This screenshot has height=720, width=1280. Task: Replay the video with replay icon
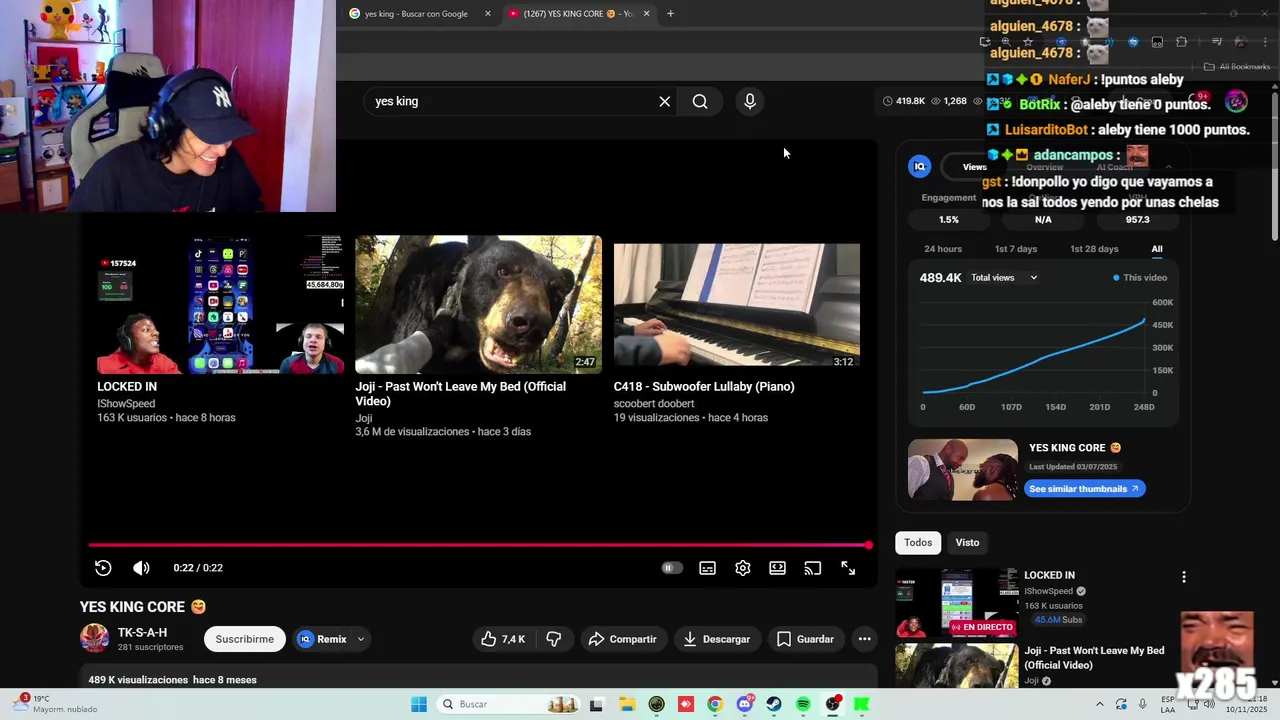pos(103,568)
